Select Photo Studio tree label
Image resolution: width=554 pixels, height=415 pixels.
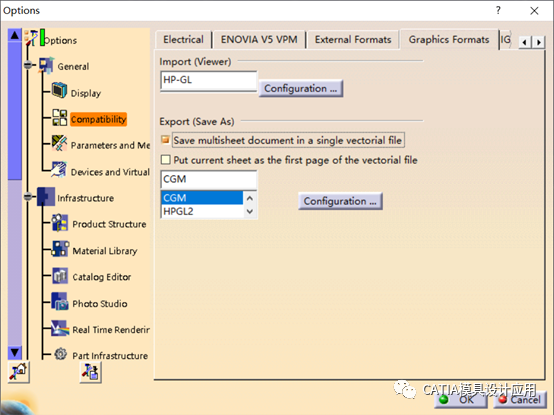pyautogui.click(x=100, y=303)
